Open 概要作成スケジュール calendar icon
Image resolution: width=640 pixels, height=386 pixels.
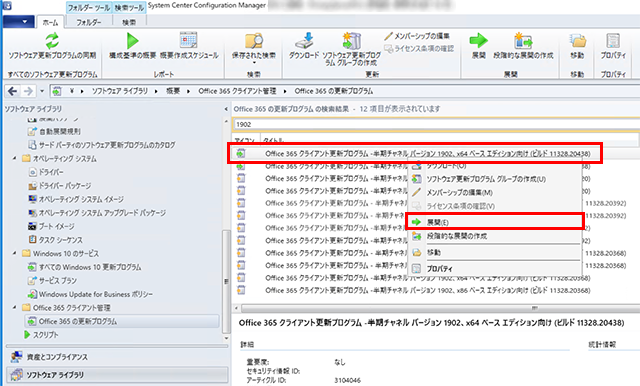[x=189, y=40]
